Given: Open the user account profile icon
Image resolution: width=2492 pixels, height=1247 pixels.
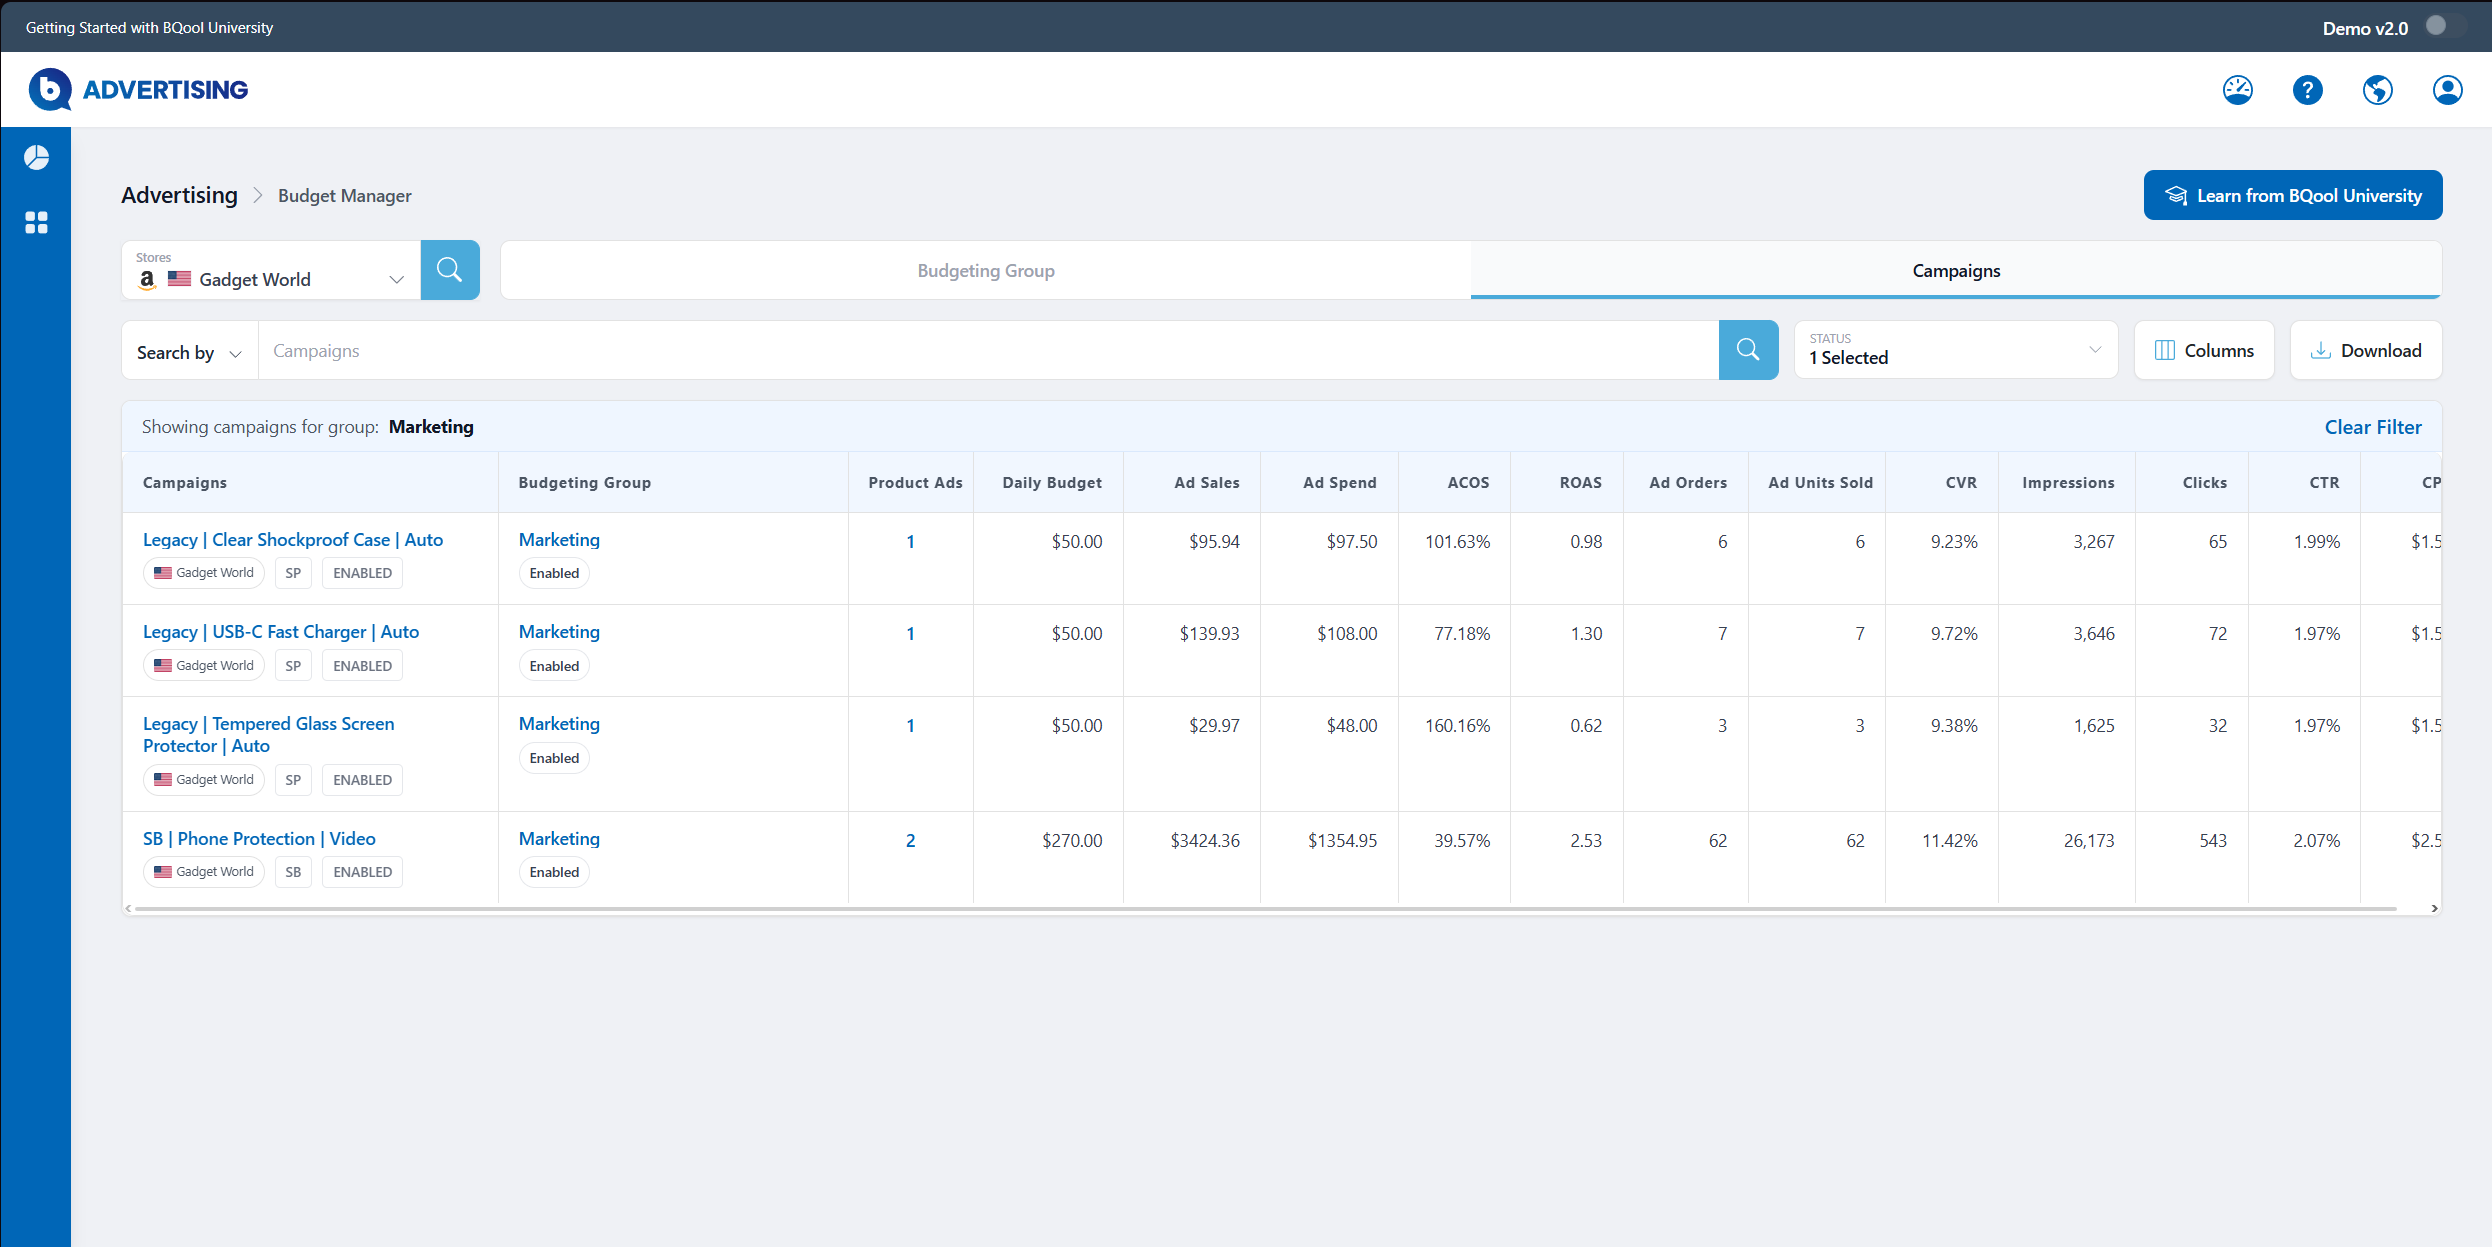Looking at the screenshot, I should tap(2448, 90).
